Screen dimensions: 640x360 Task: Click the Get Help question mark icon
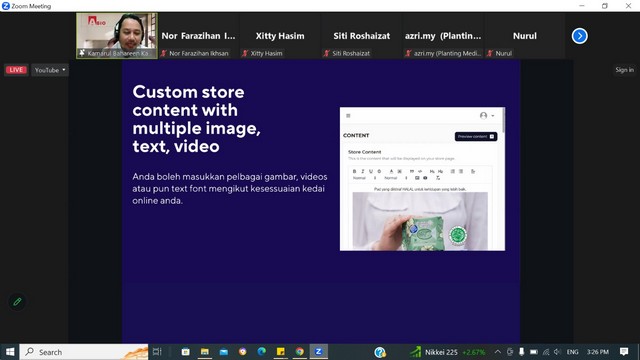pyautogui.click(x=380, y=352)
